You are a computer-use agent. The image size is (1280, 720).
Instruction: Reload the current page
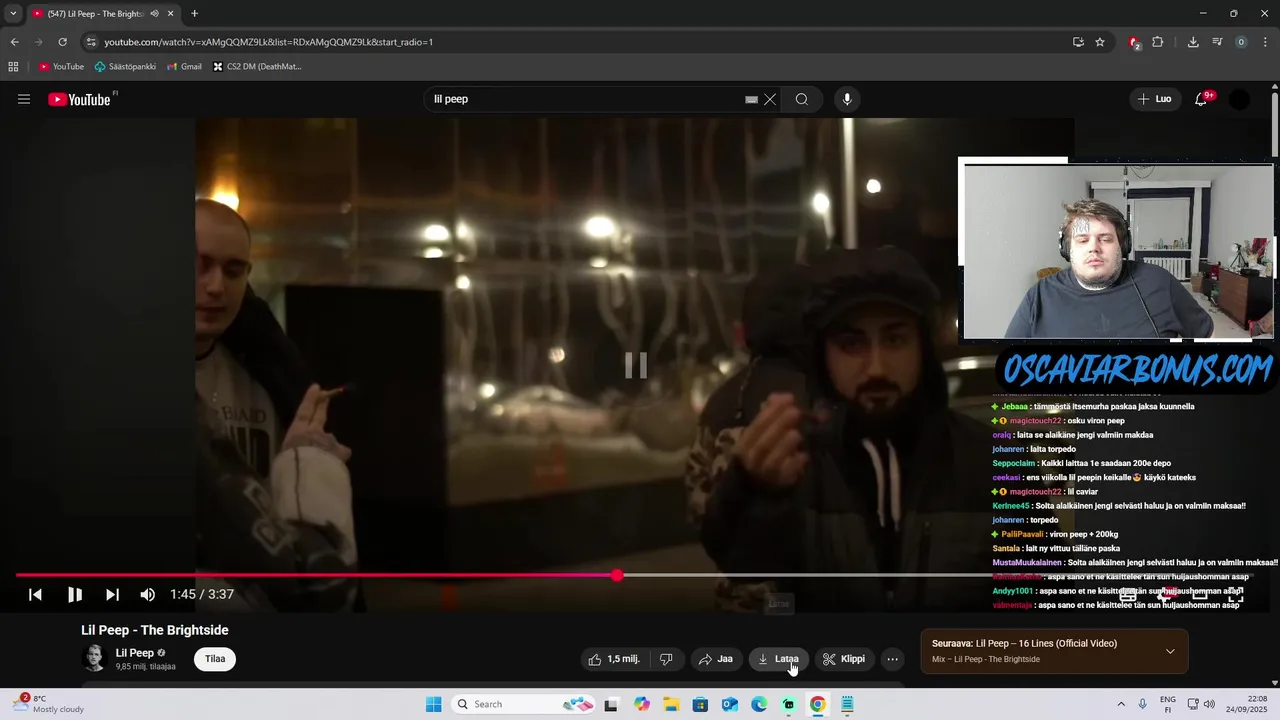[x=62, y=42]
